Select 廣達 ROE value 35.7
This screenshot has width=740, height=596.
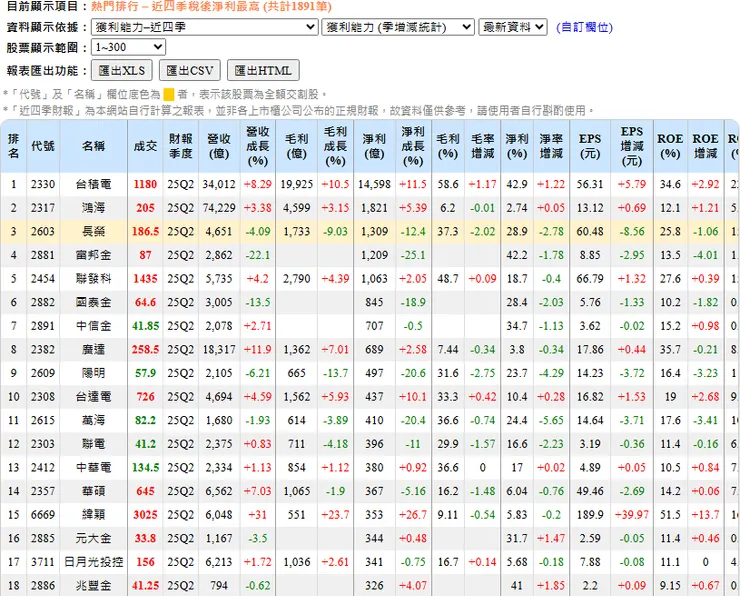pos(670,349)
